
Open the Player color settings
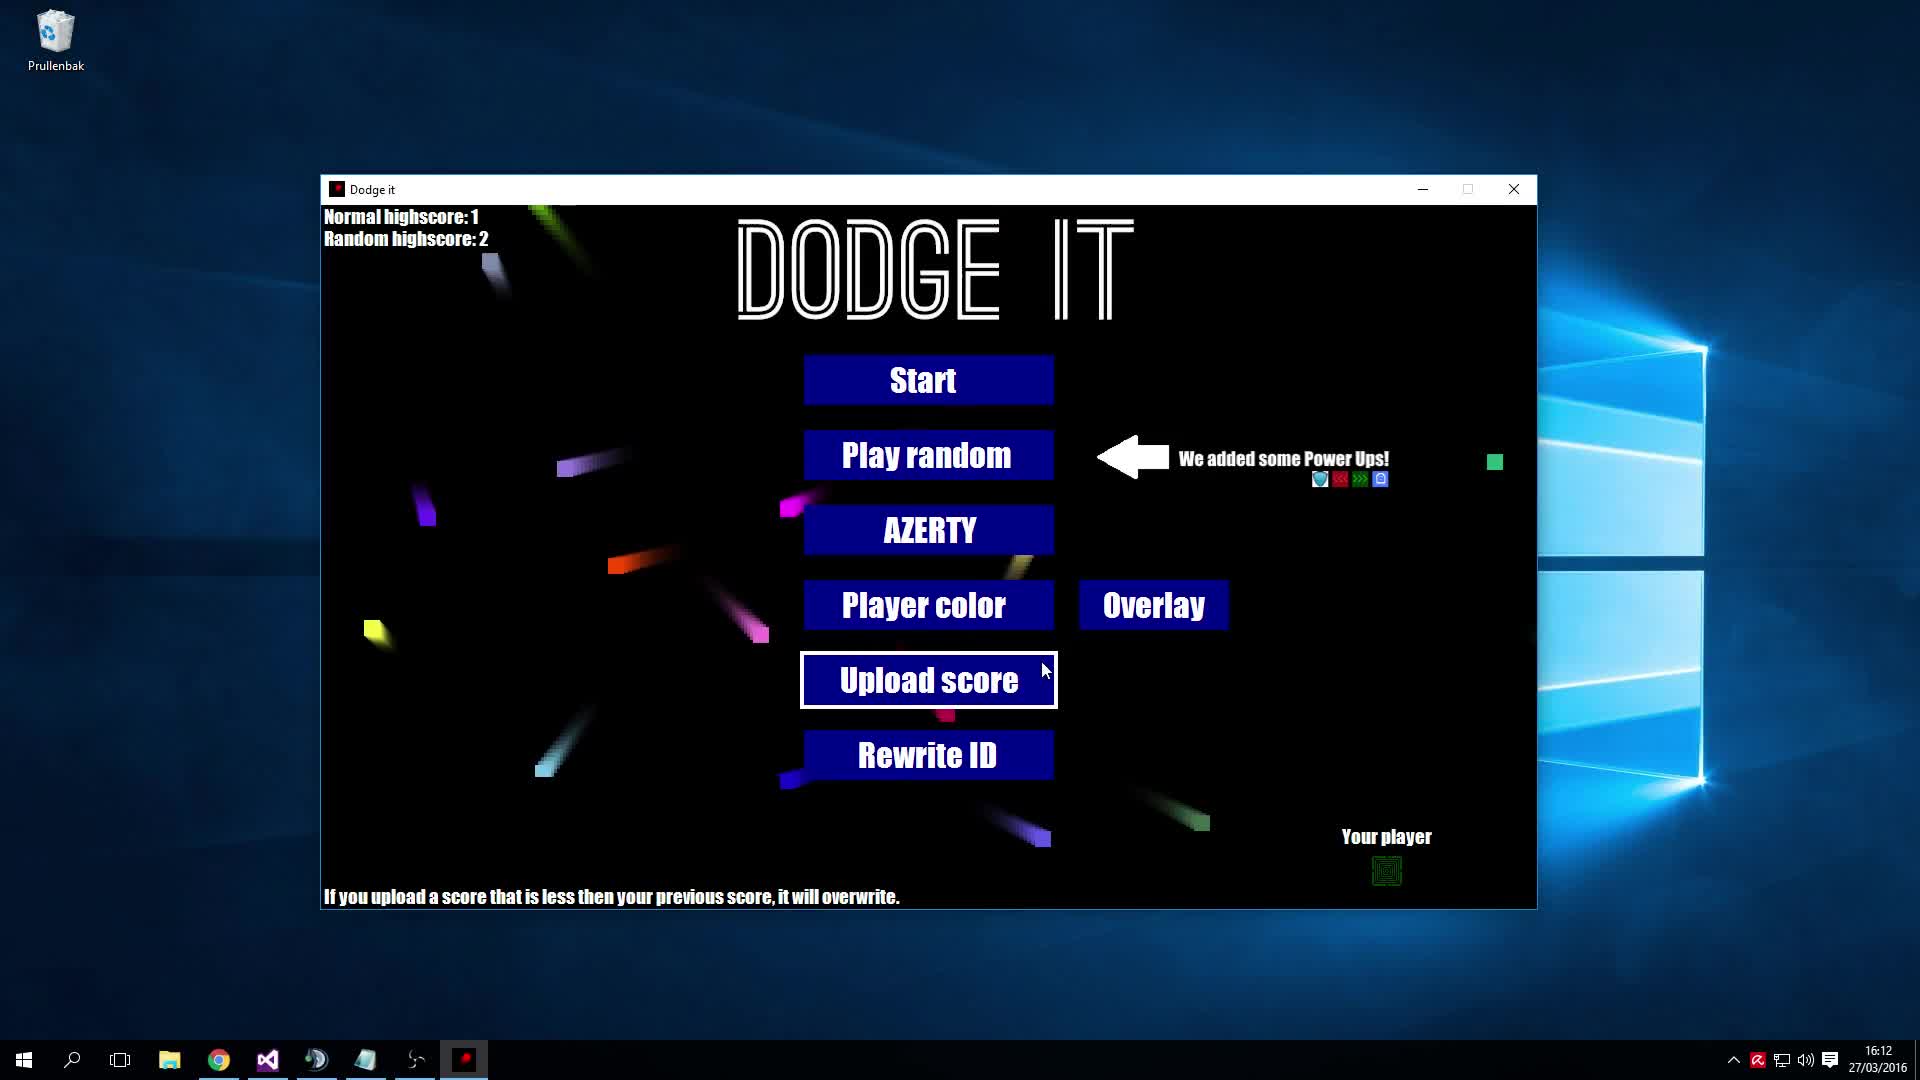pyautogui.click(x=925, y=605)
